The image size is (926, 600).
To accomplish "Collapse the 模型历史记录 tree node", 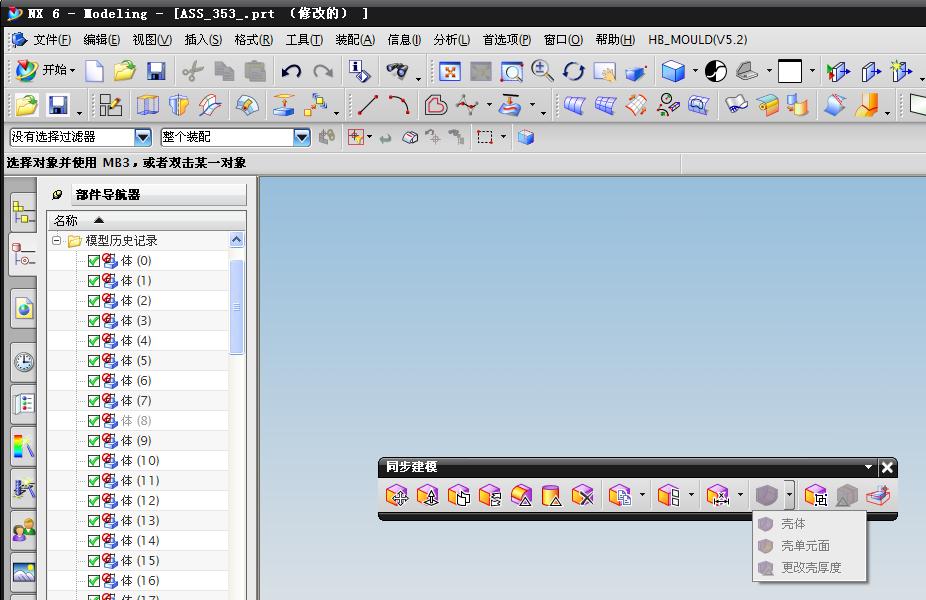I will pos(57,240).
